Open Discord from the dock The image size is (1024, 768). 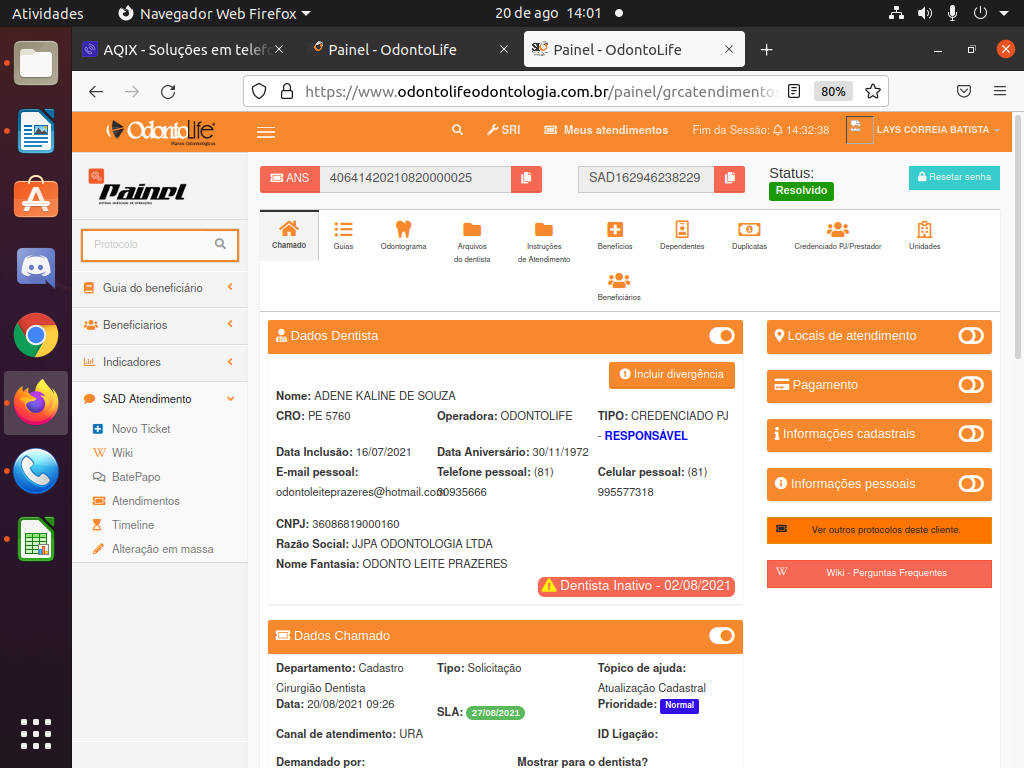36,268
